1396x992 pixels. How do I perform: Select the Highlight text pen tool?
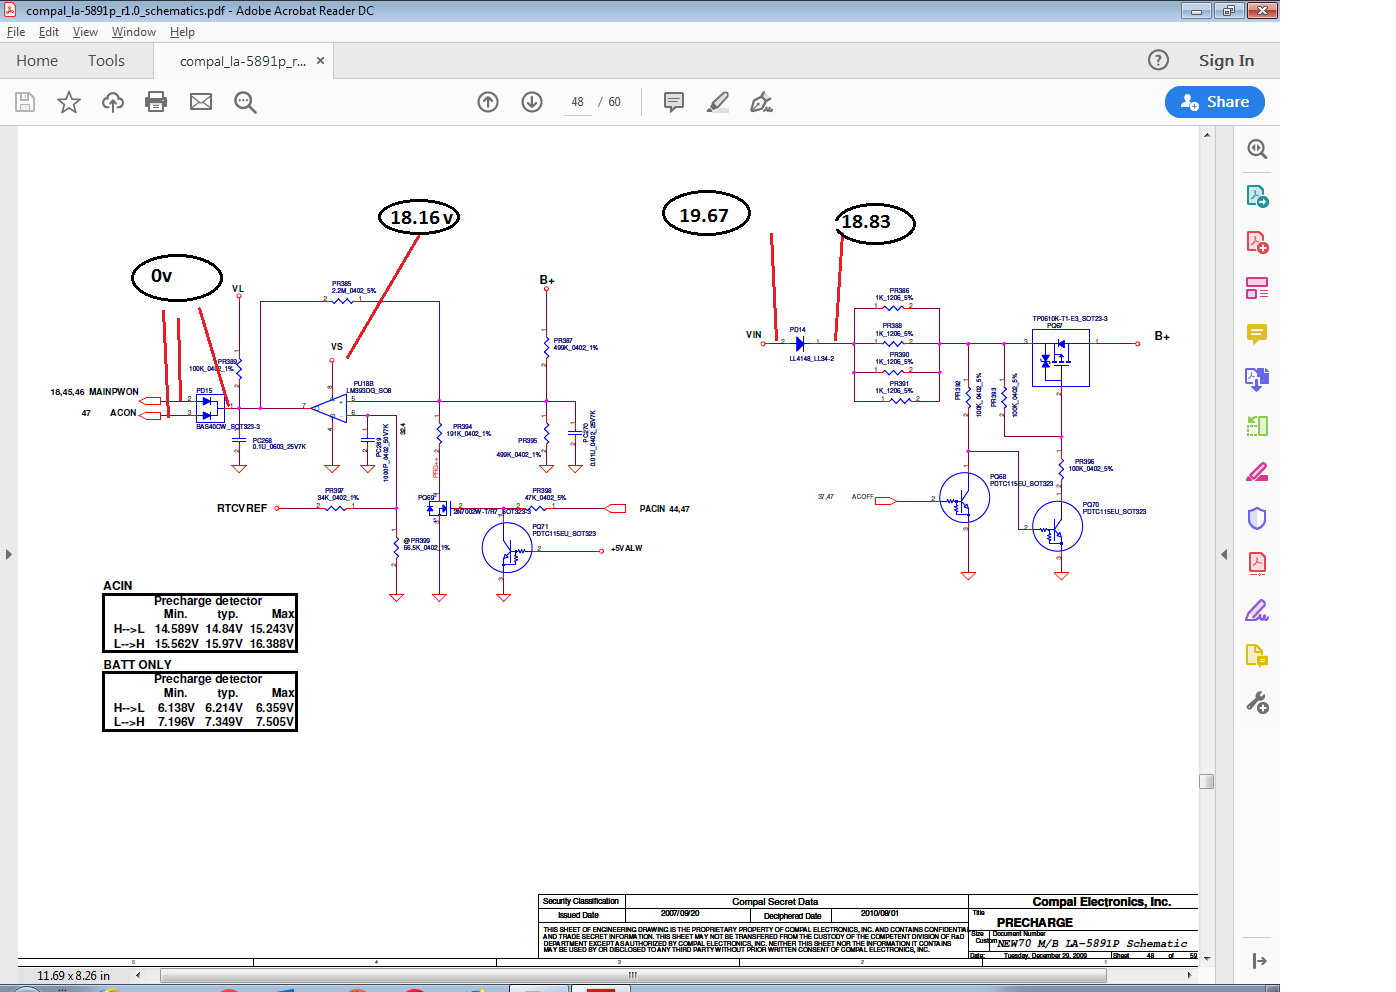point(718,102)
